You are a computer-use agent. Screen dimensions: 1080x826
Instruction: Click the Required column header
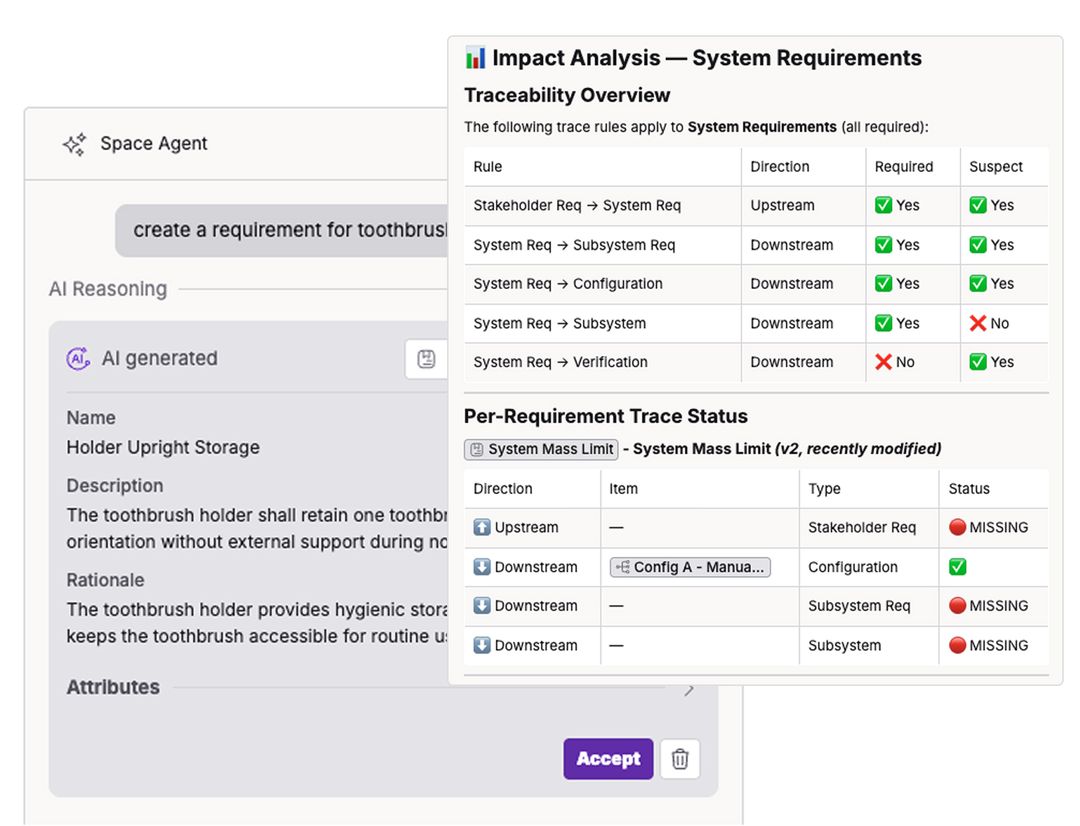(904, 167)
